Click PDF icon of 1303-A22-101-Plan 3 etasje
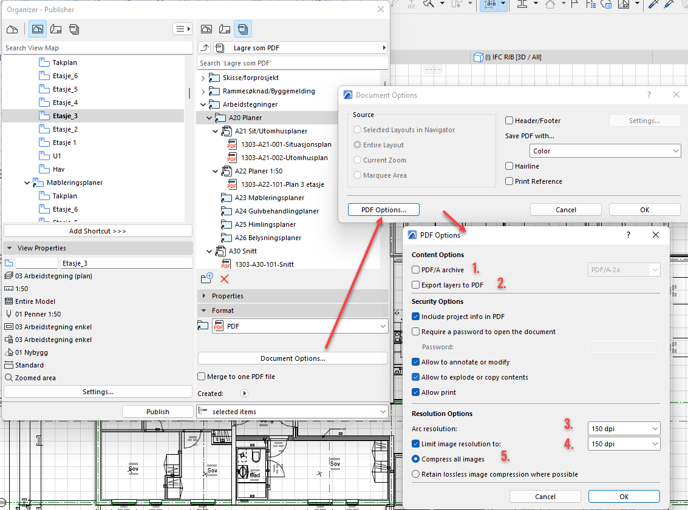This screenshot has height=510, width=688. pyautogui.click(x=232, y=184)
